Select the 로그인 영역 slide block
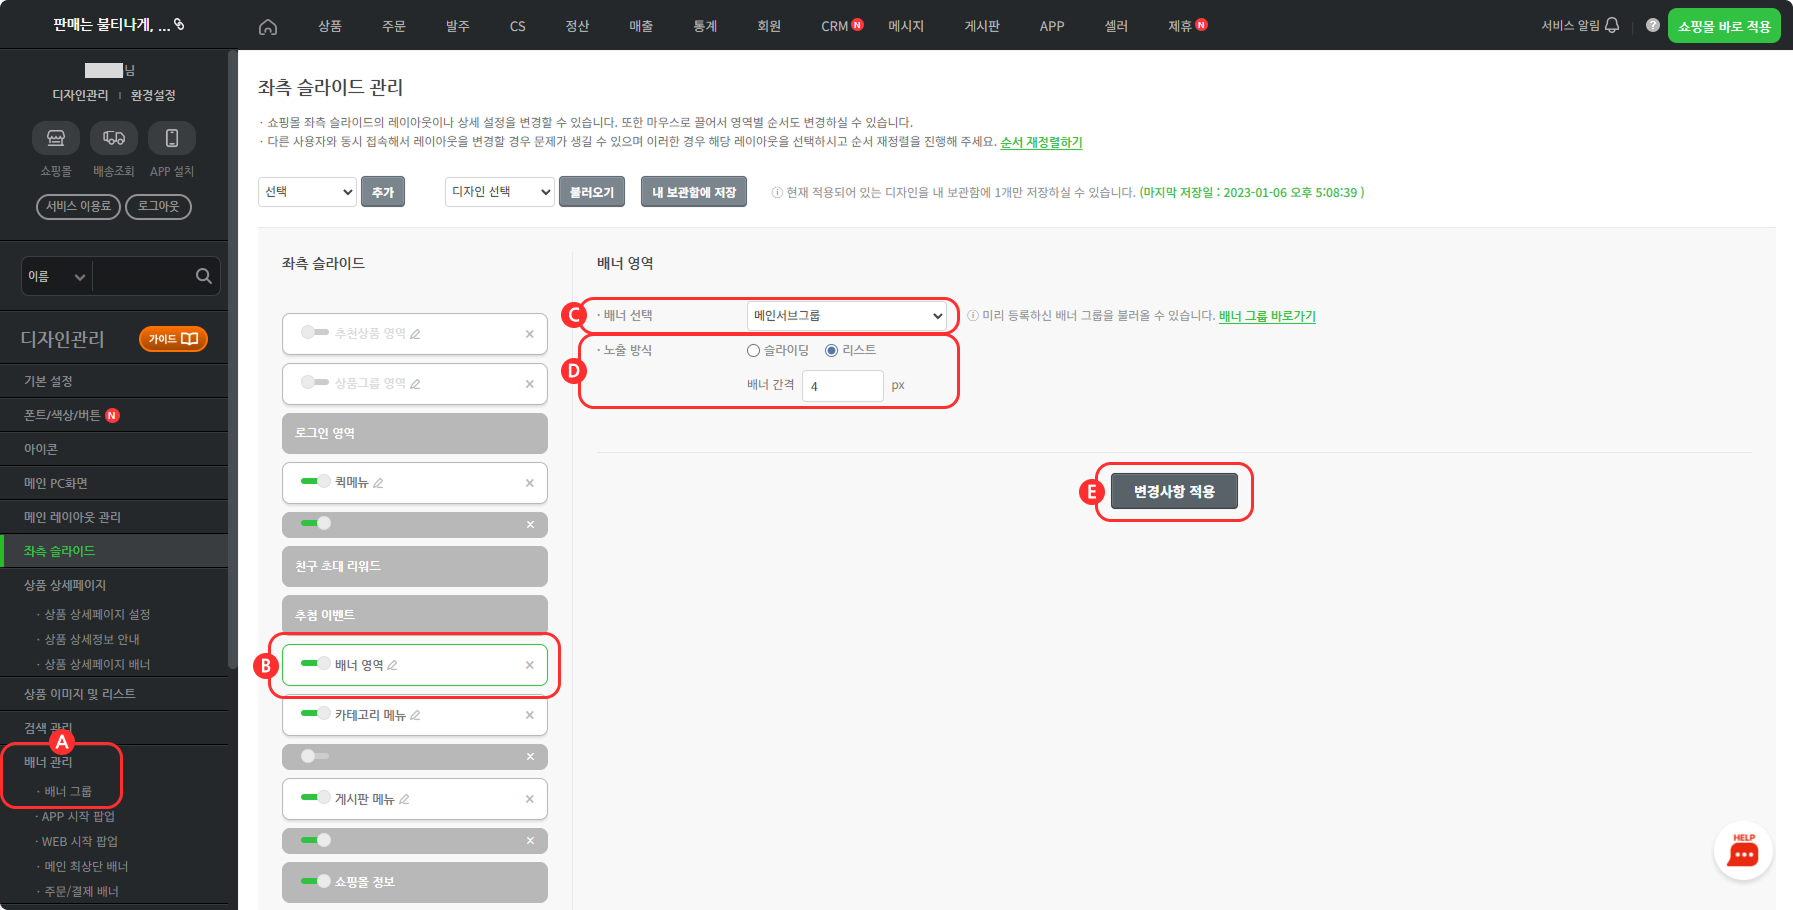This screenshot has width=1793, height=910. pyautogui.click(x=415, y=433)
